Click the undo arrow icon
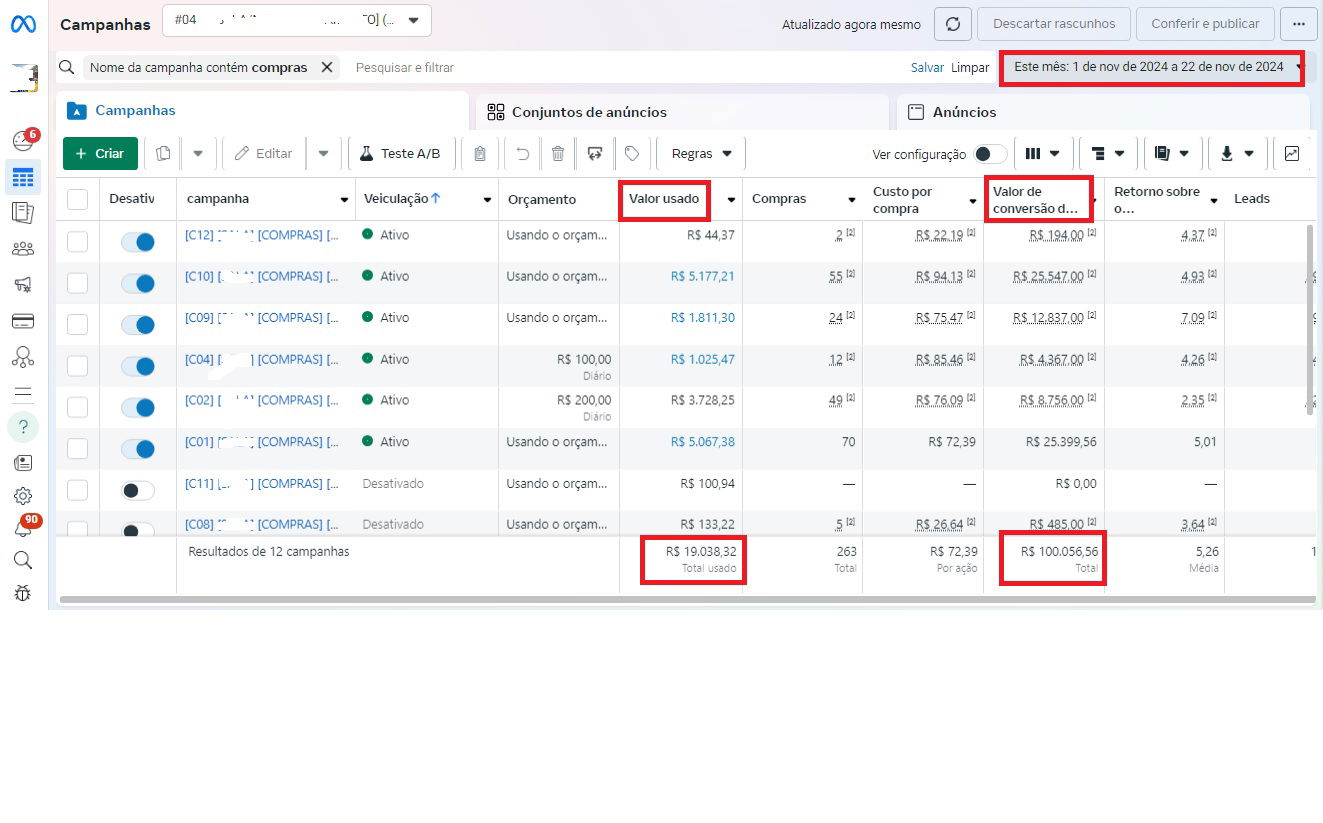The image size is (1323, 823). 522,153
